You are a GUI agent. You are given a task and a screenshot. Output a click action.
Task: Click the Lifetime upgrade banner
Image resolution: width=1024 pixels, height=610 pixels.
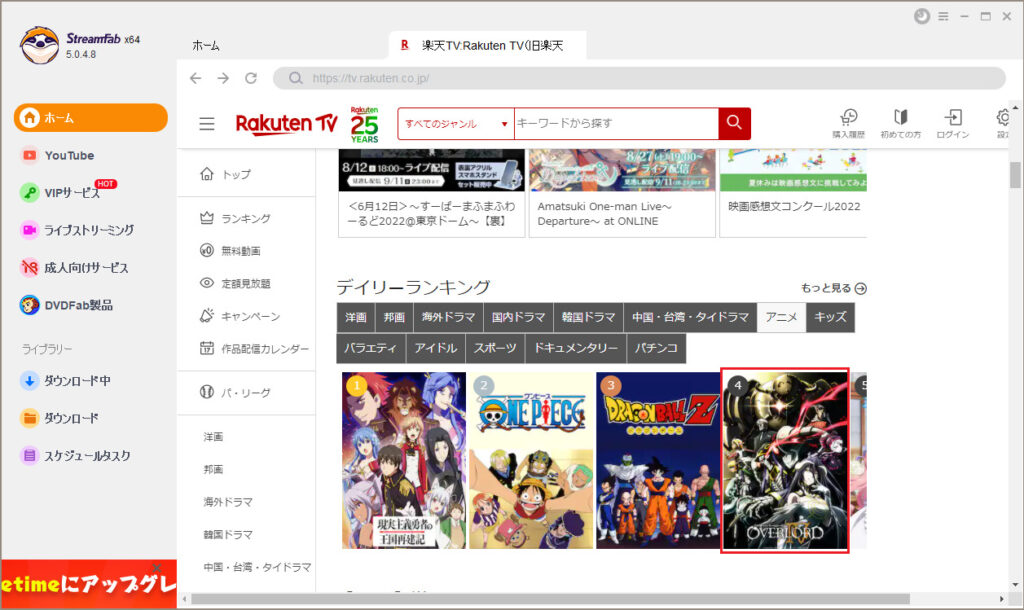click(x=89, y=584)
